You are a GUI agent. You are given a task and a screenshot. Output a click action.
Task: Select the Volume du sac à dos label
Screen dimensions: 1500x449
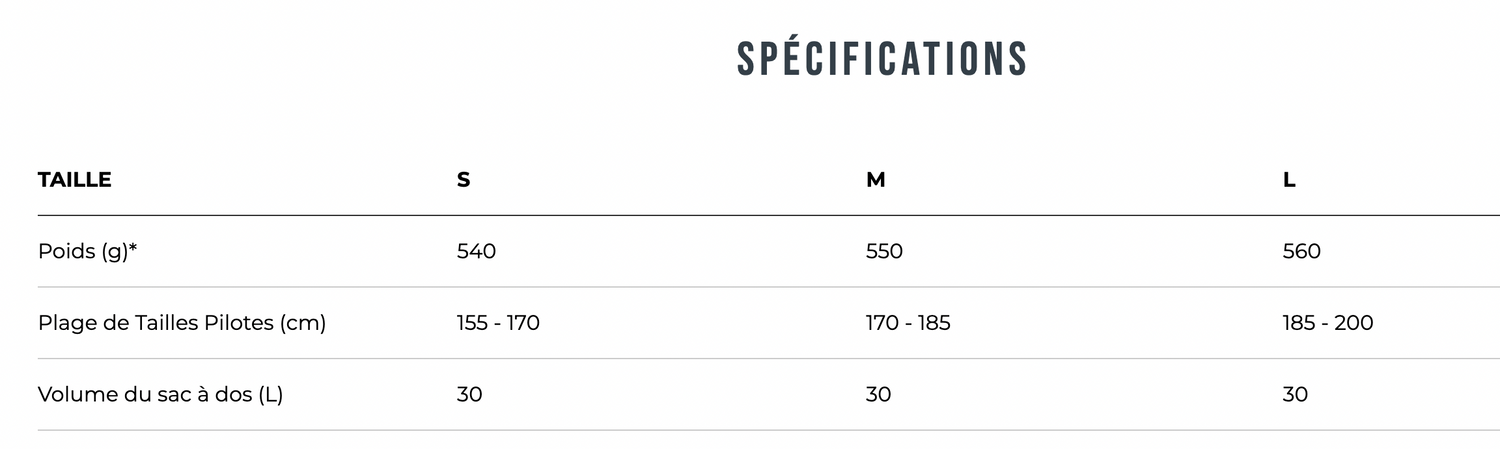click(x=145, y=394)
